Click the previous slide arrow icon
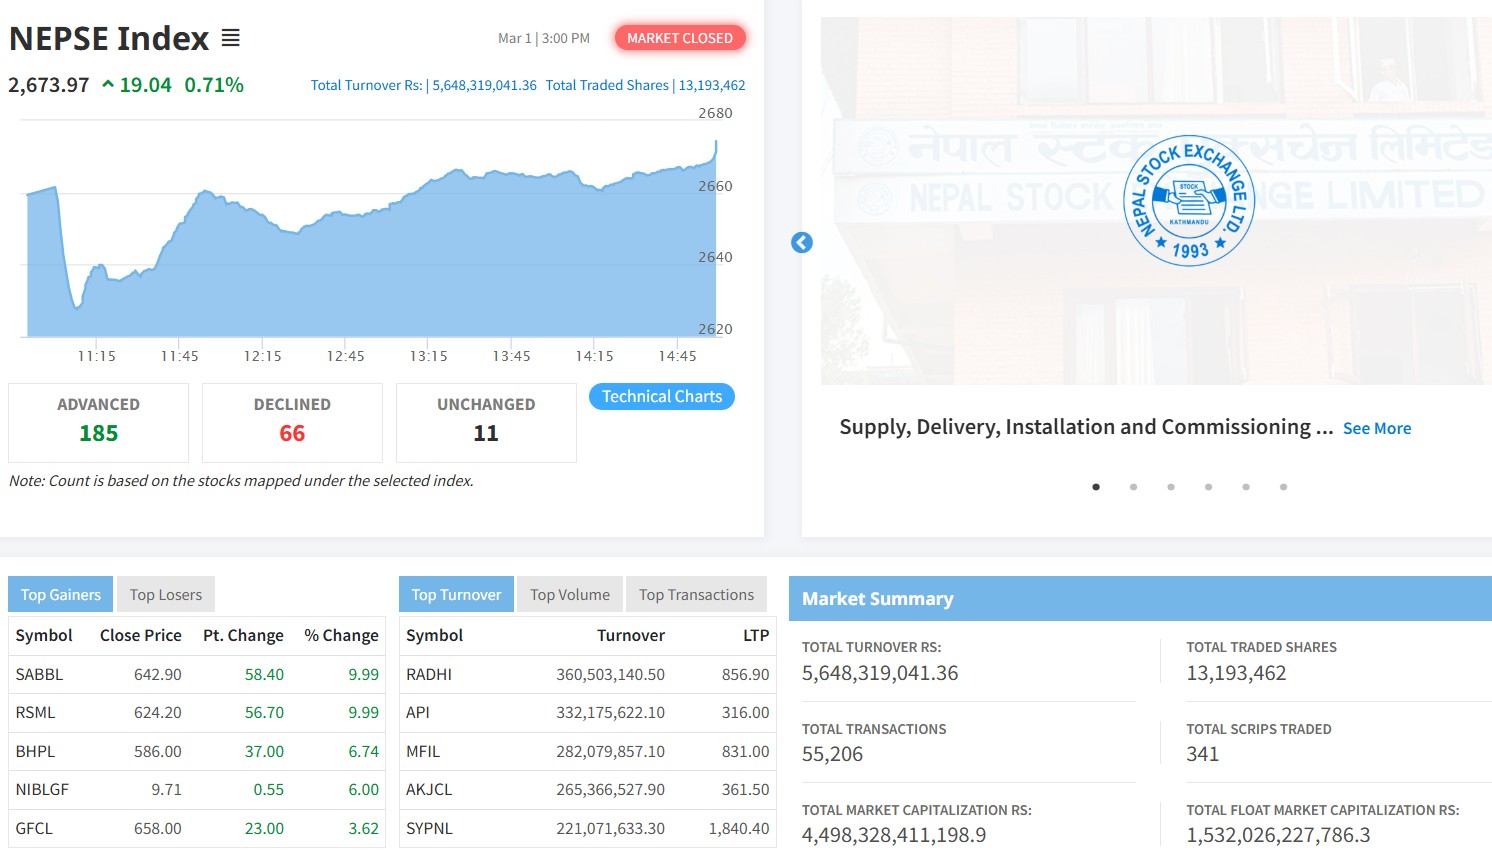The height and width of the screenshot is (855, 1492). click(x=802, y=243)
